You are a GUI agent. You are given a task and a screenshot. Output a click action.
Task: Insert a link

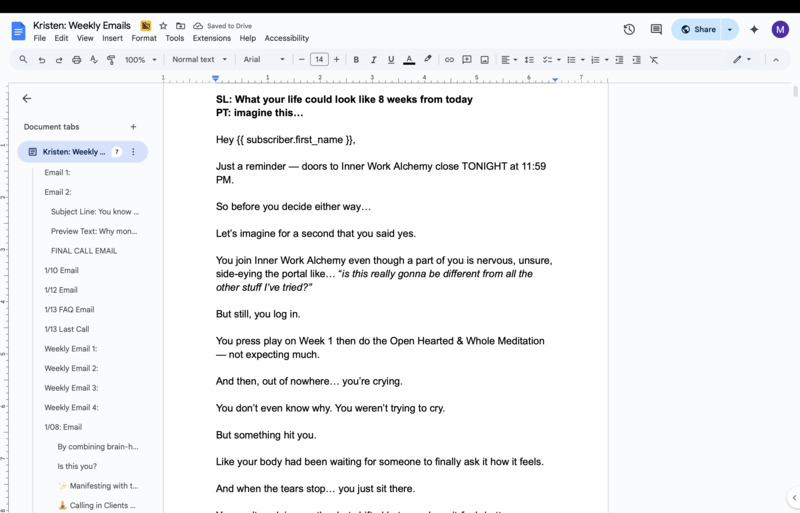[449, 60]
